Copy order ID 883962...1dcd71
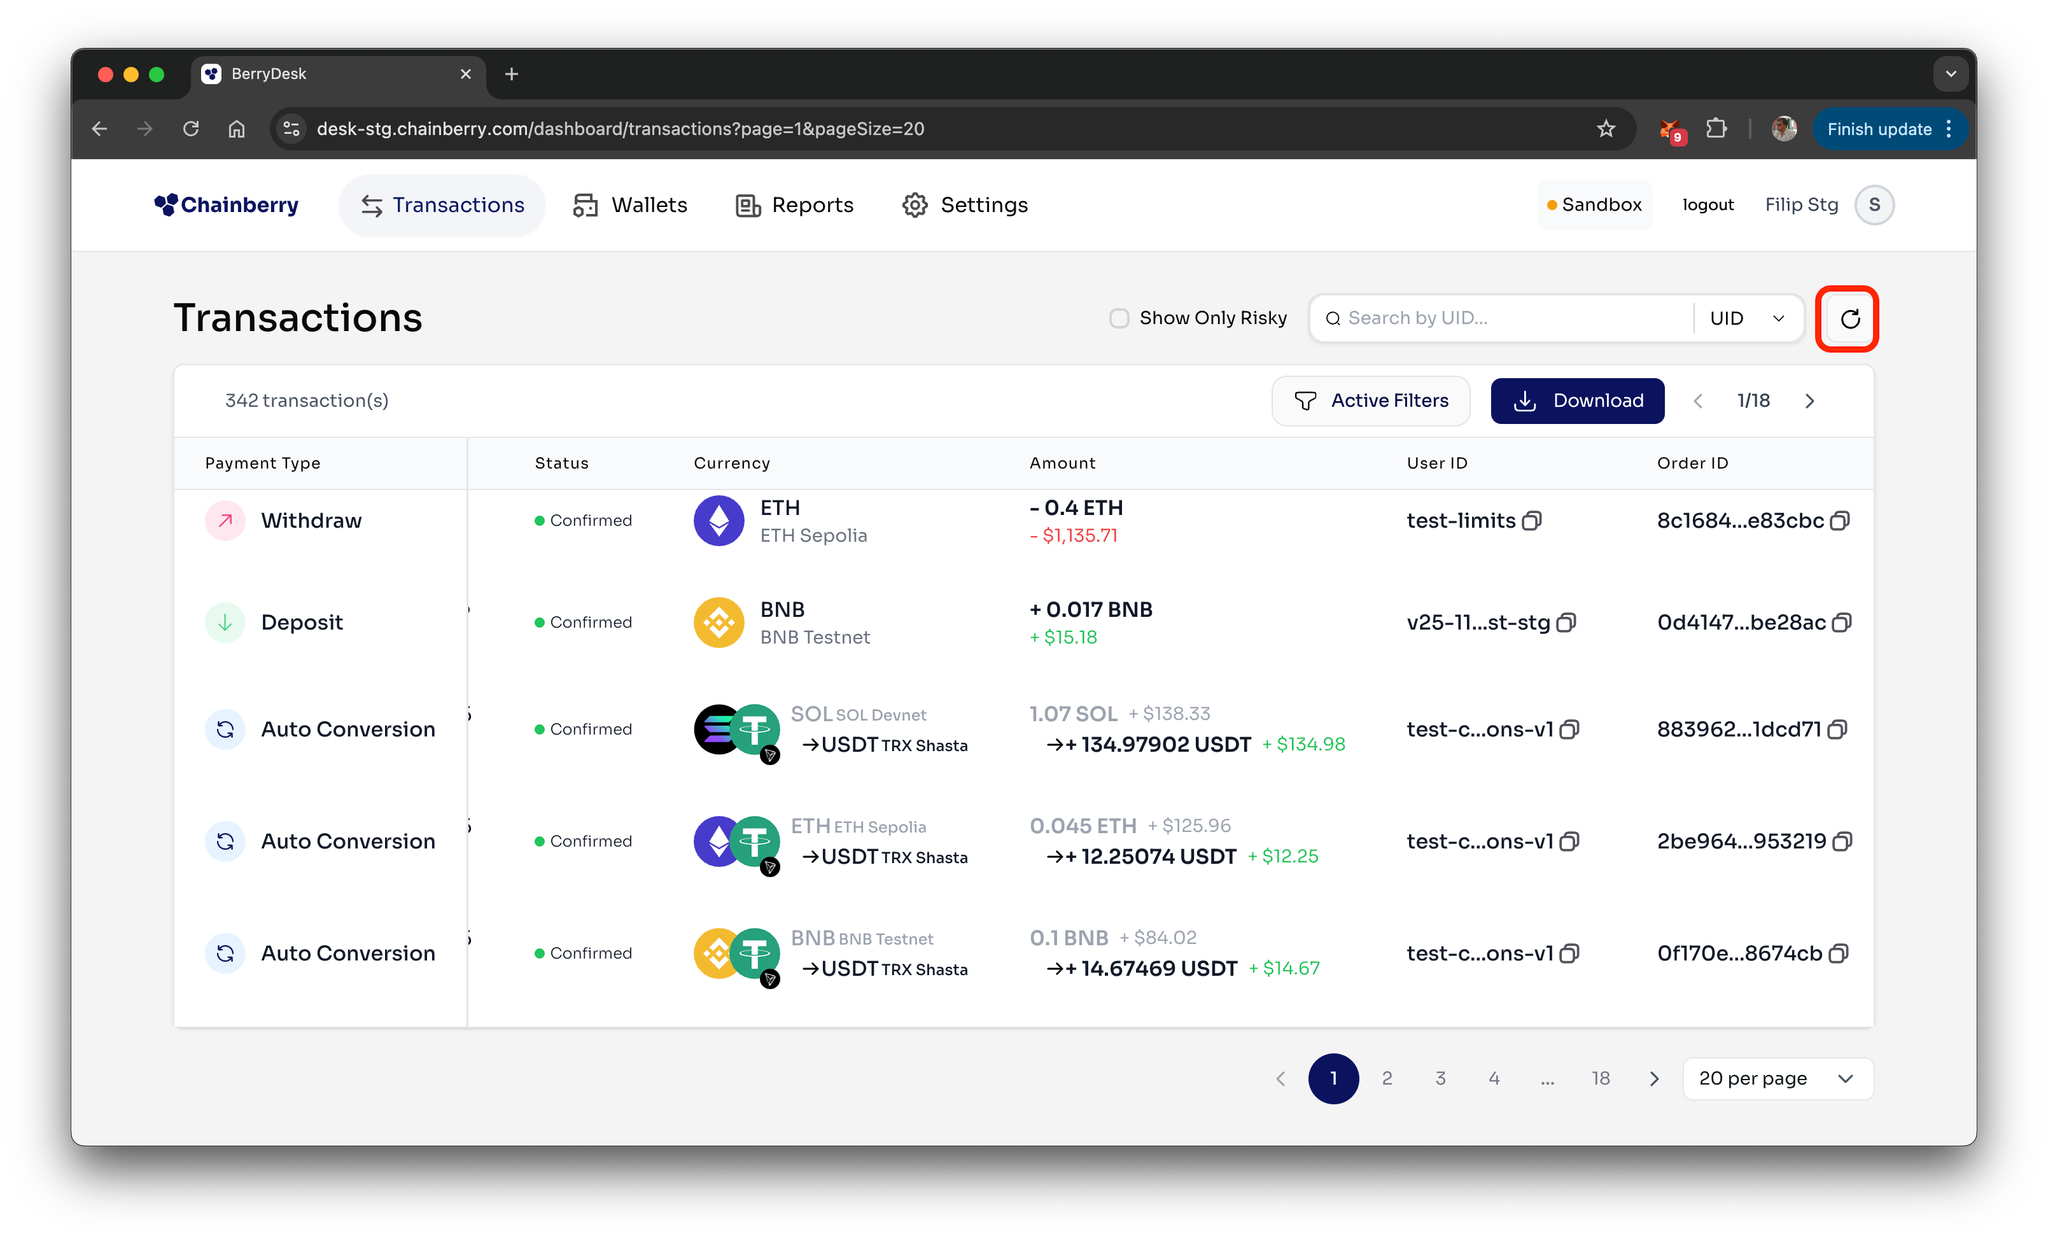 click(x=1837, y=730)
